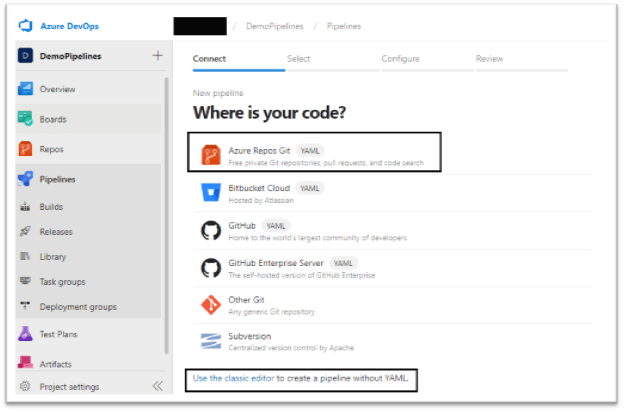Click the Releases rocket icon

click(x=25, y=231)
